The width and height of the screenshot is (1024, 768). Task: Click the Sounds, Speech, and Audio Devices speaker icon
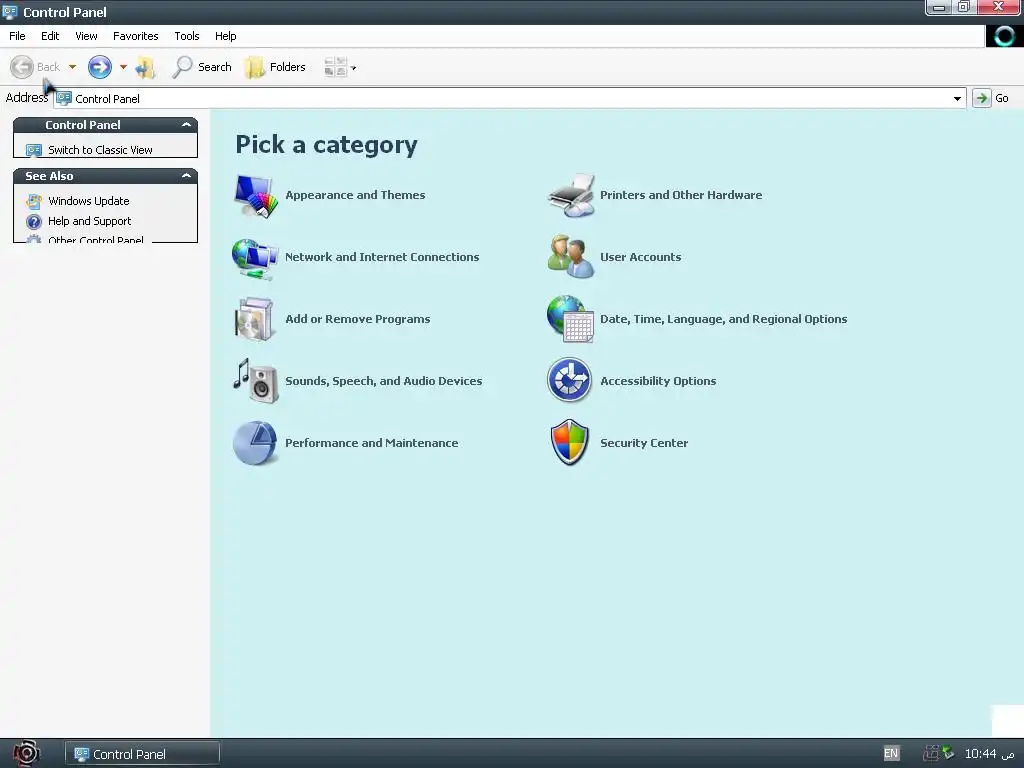[255, 381]
